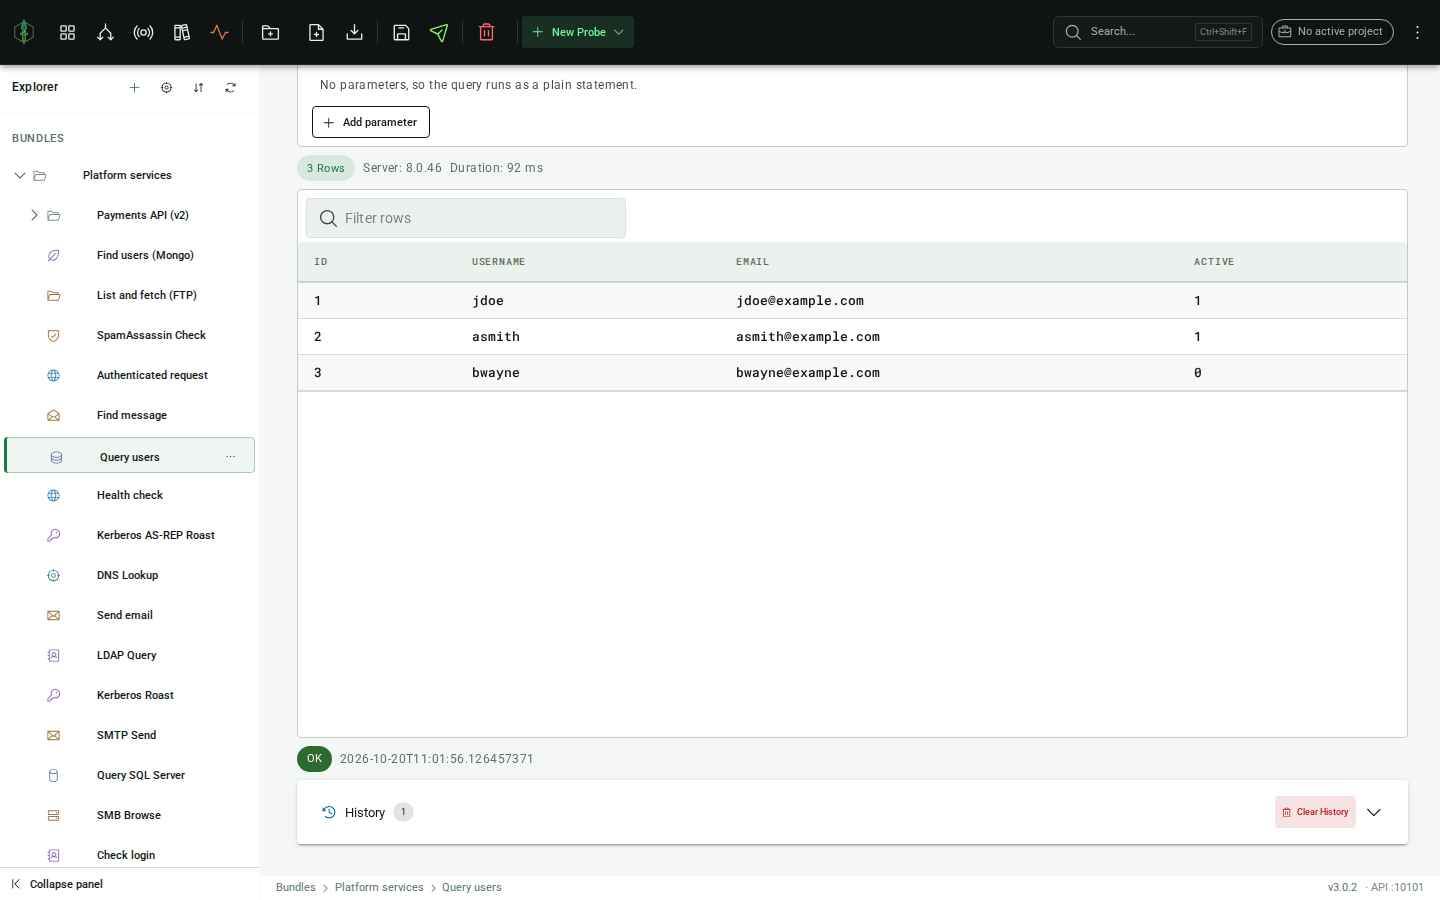
Task: Click Platform services in the breadcrumb
Action: [x=379, y=887]
